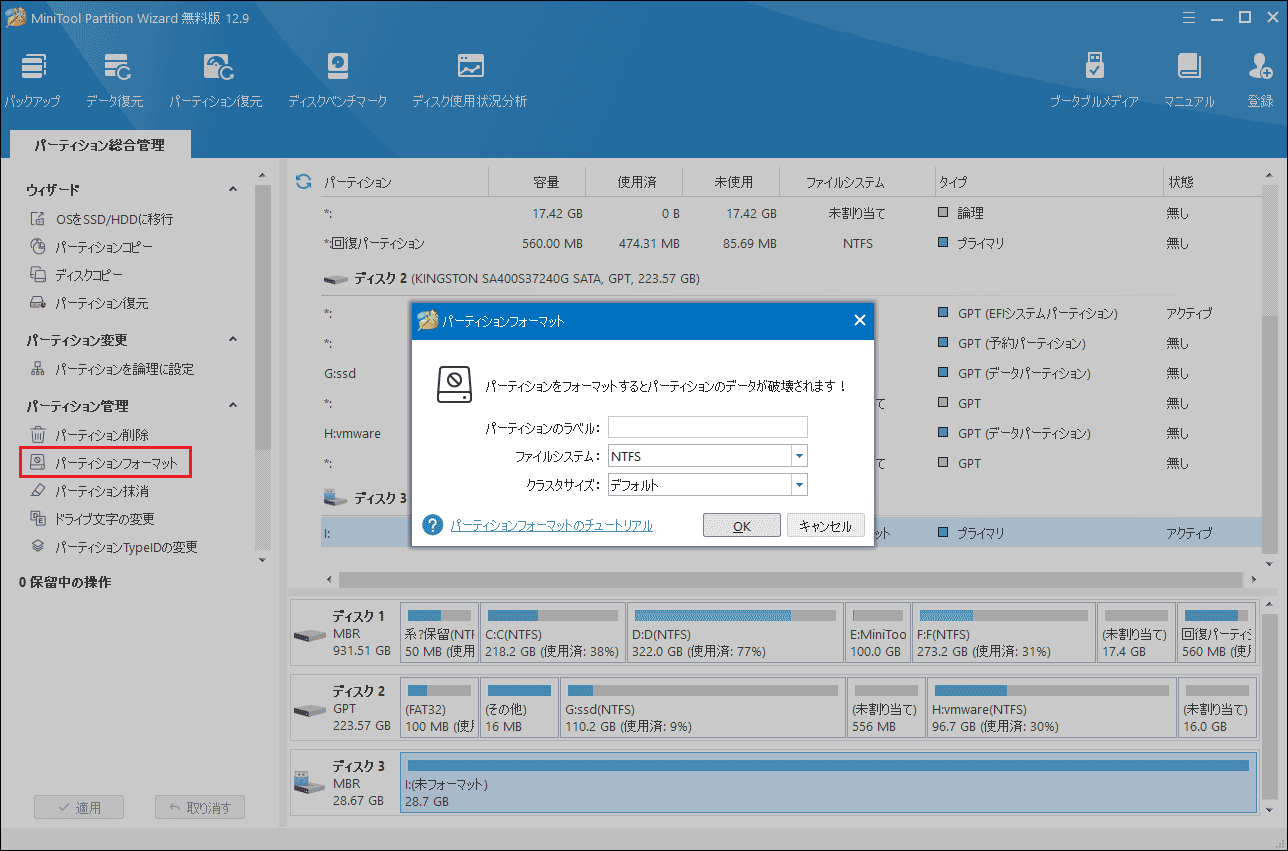1288x851 pixels.
Task: Open the ファイルシステム dropdown showing NTFS
Action: 798,456
